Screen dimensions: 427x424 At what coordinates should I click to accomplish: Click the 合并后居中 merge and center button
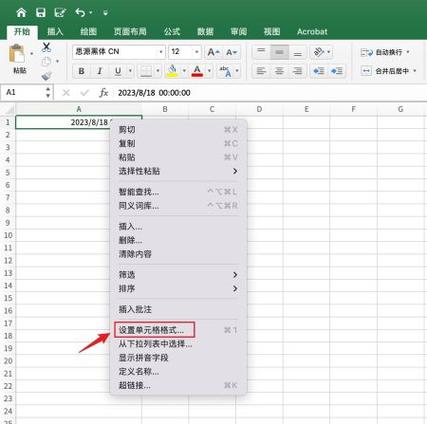tap(385, 71)
